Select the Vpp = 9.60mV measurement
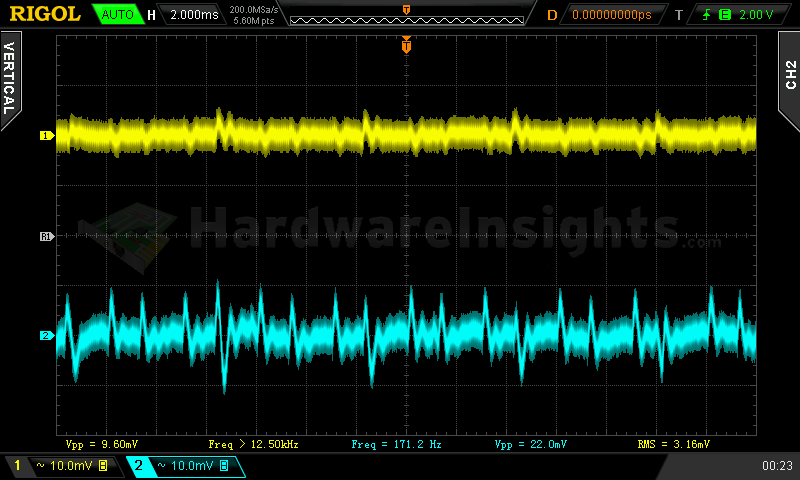 (x=102, y=443)
